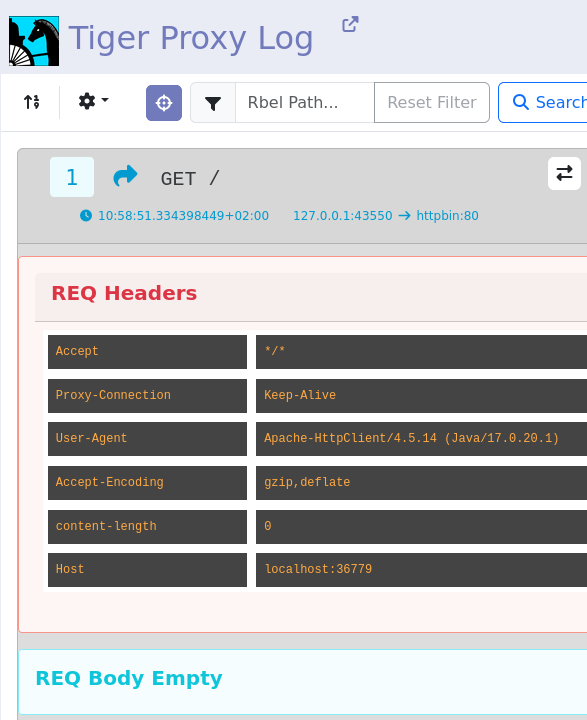Click sender address 127.0.0.1:43550
This screenshot has width=587, height=720.
343,215
